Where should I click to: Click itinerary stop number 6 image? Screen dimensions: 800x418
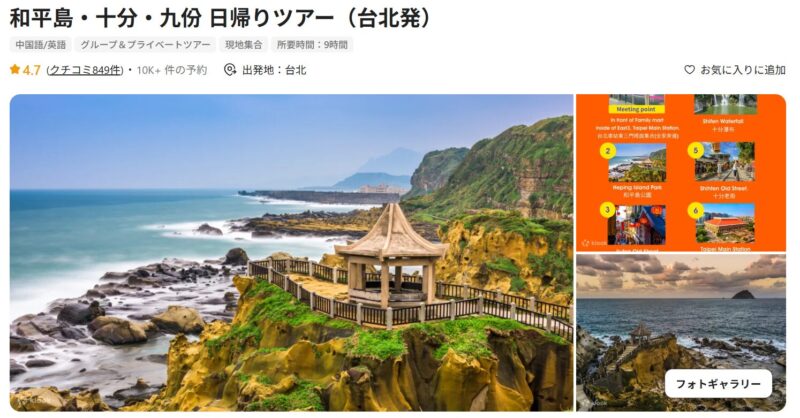(724, 224)
